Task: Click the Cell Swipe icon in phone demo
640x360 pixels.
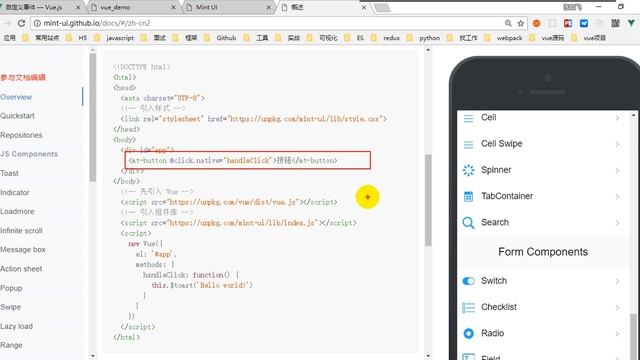Action: (x=469, y=144)
